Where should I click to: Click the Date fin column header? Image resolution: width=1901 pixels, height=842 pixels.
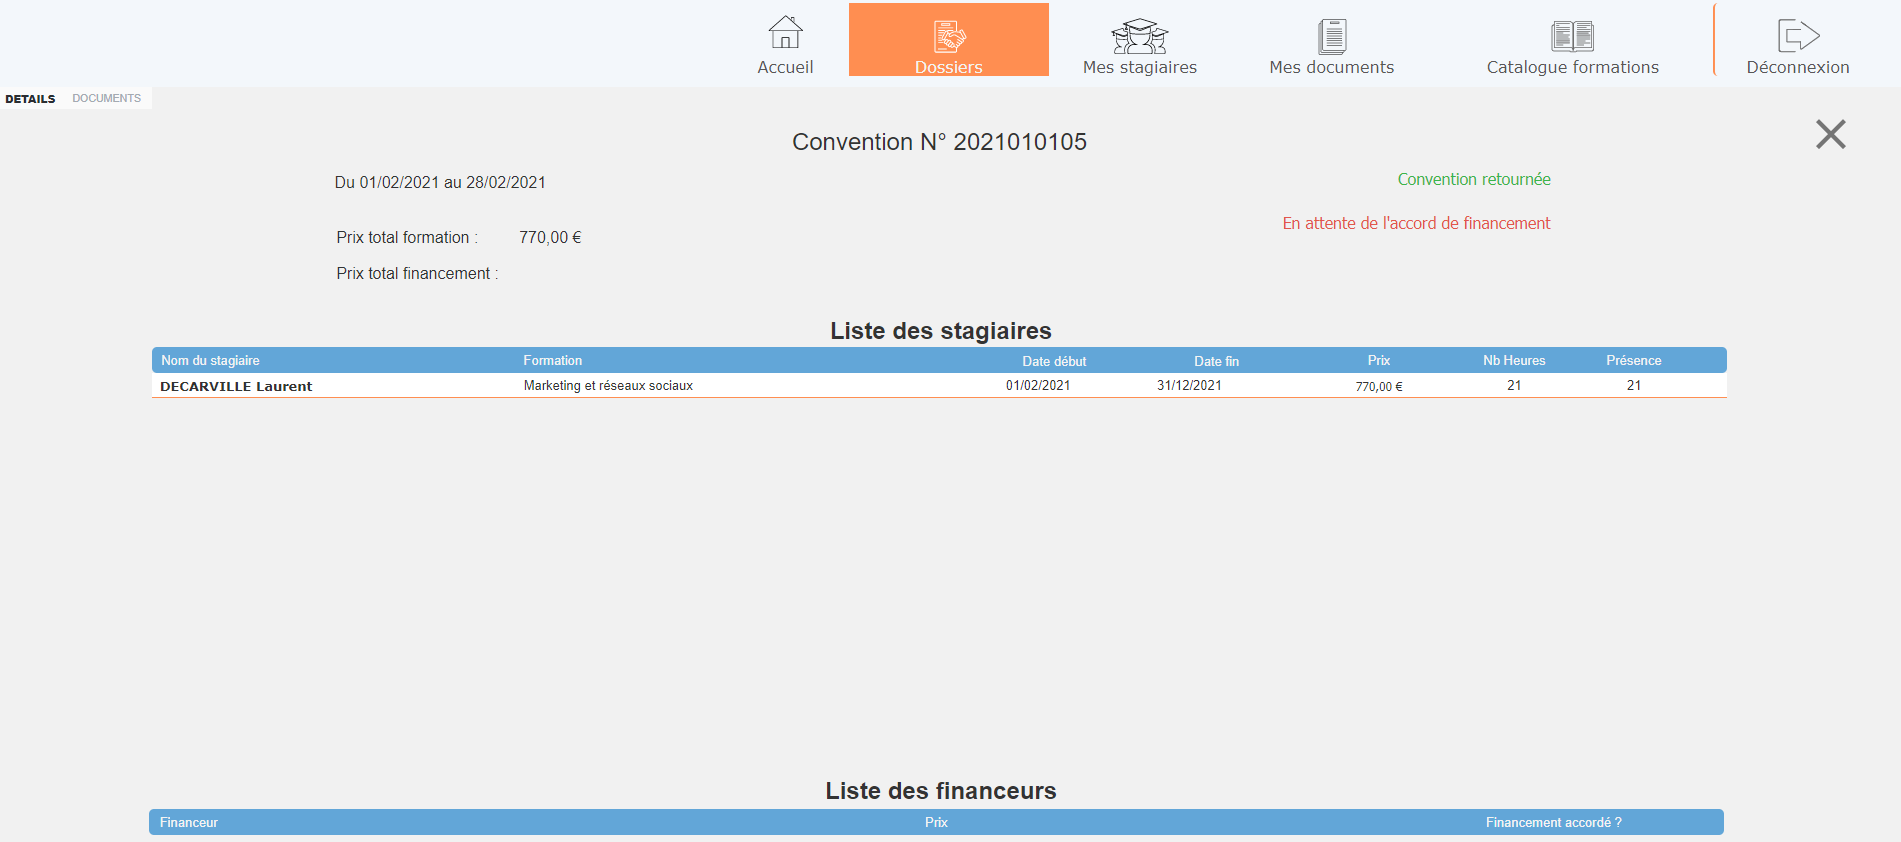tap(1215, 361)
